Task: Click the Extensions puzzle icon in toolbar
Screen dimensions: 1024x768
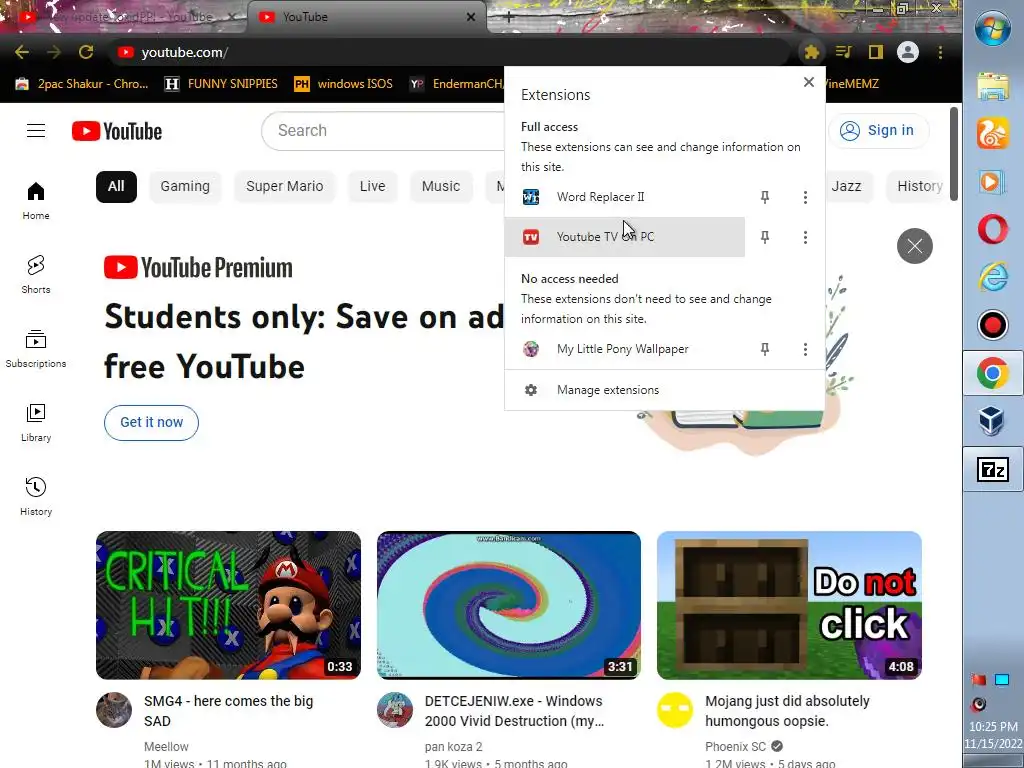Action: [x=811, y=52]
